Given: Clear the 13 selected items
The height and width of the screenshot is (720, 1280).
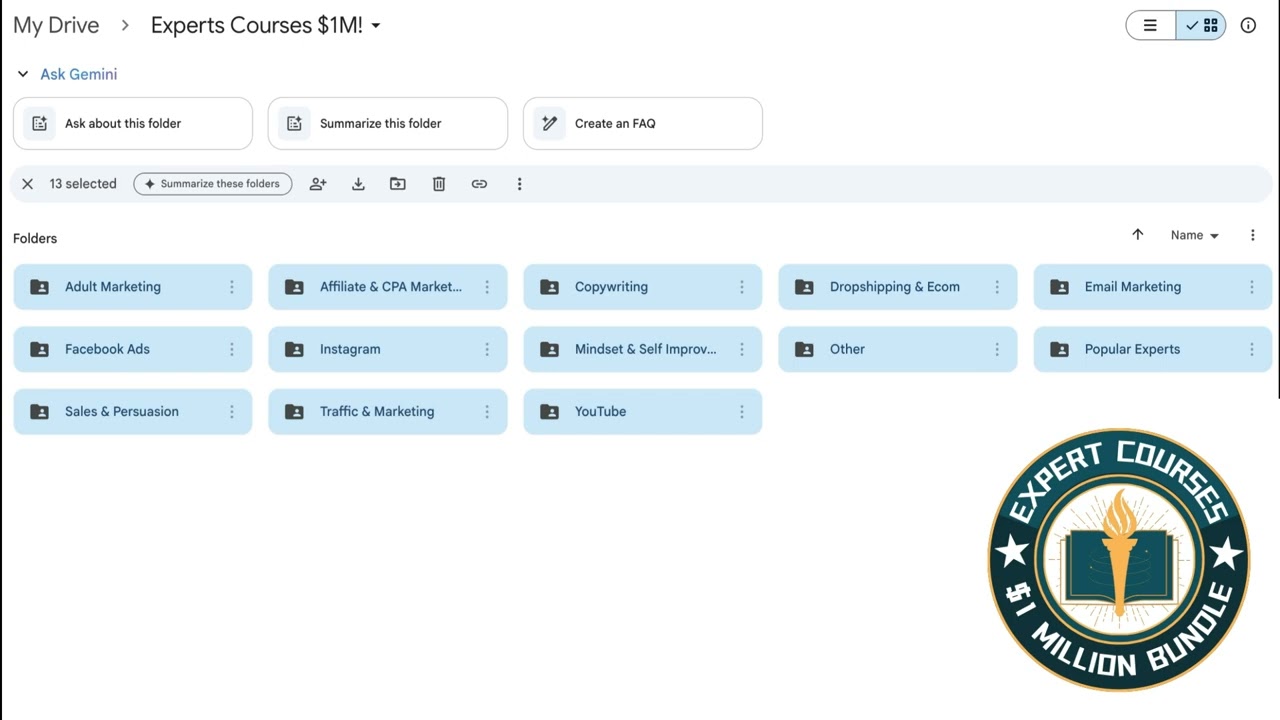Looking at the screenshot, I should (28, 184).
